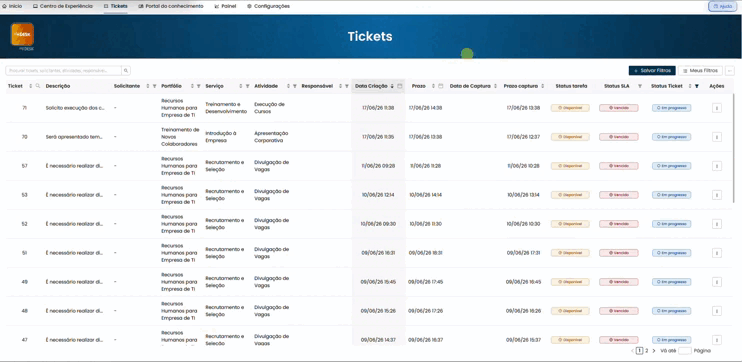Open actions menu for ticket 53
742x362 pixels.
716,195
